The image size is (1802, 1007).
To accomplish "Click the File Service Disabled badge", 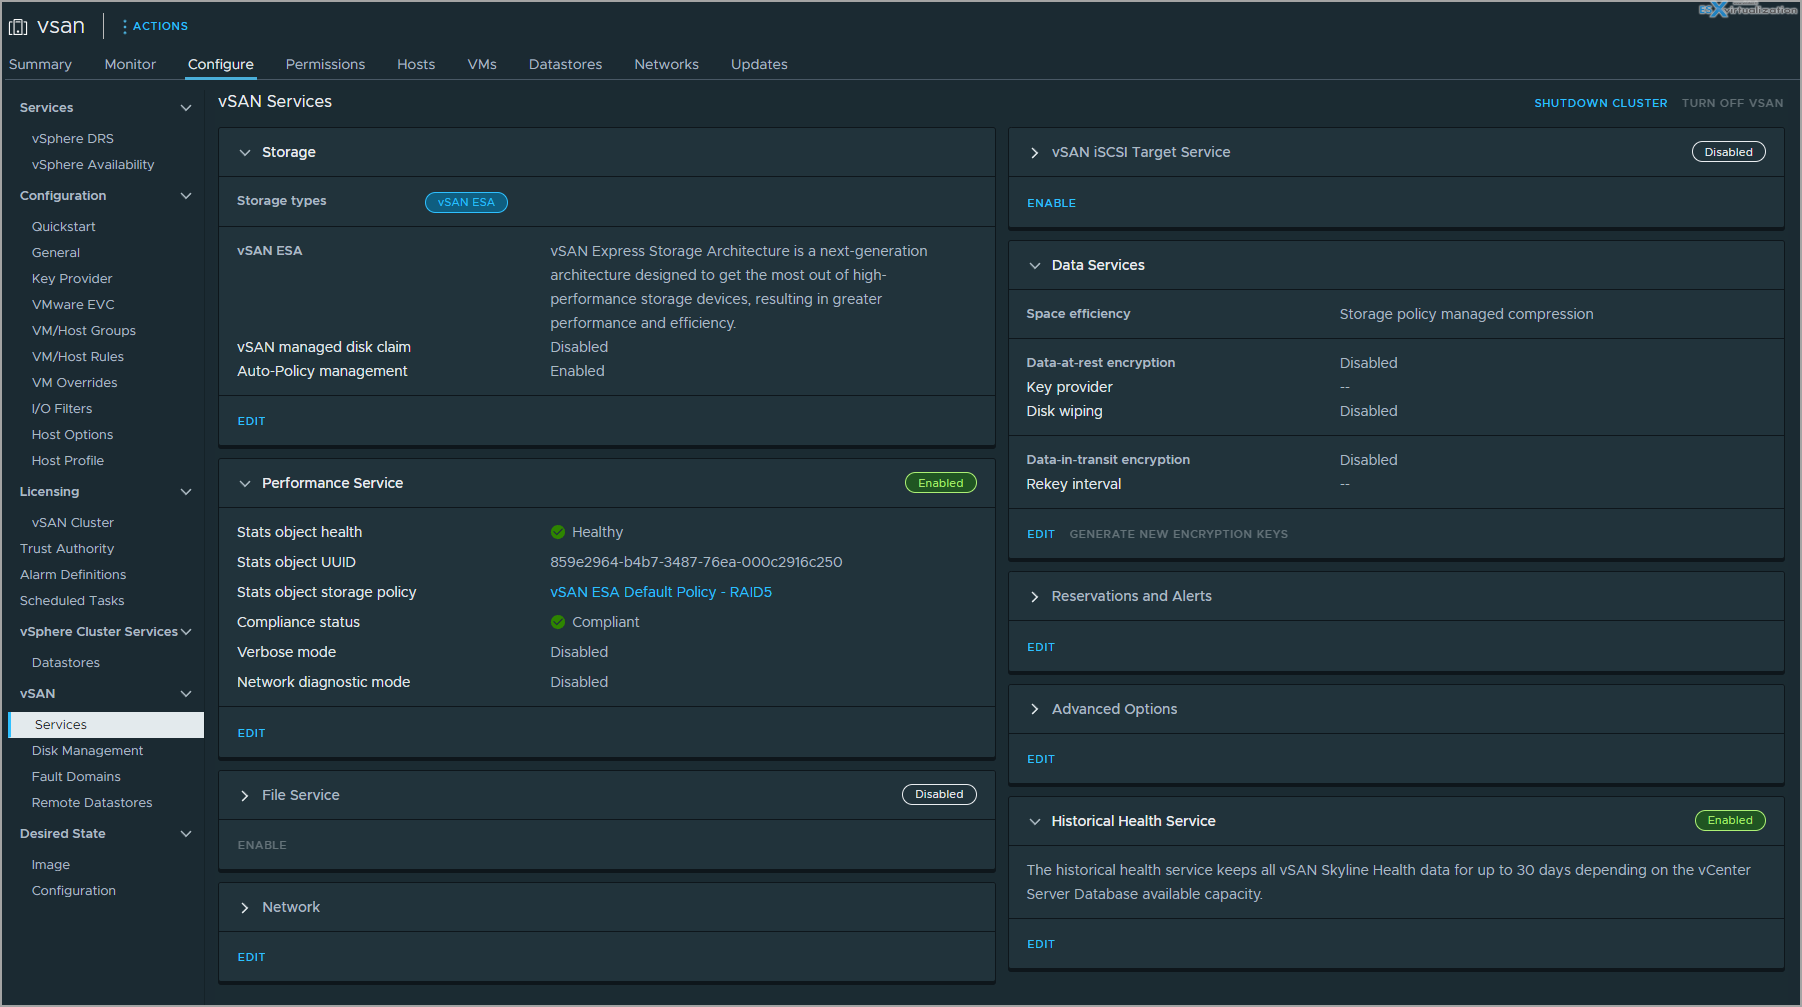I will point(939,794).
